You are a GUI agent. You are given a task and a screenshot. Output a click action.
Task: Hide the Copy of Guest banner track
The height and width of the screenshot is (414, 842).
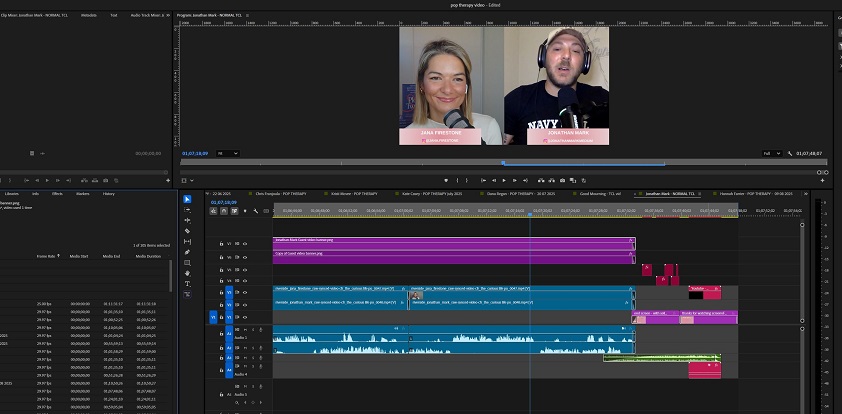[245, 257]
